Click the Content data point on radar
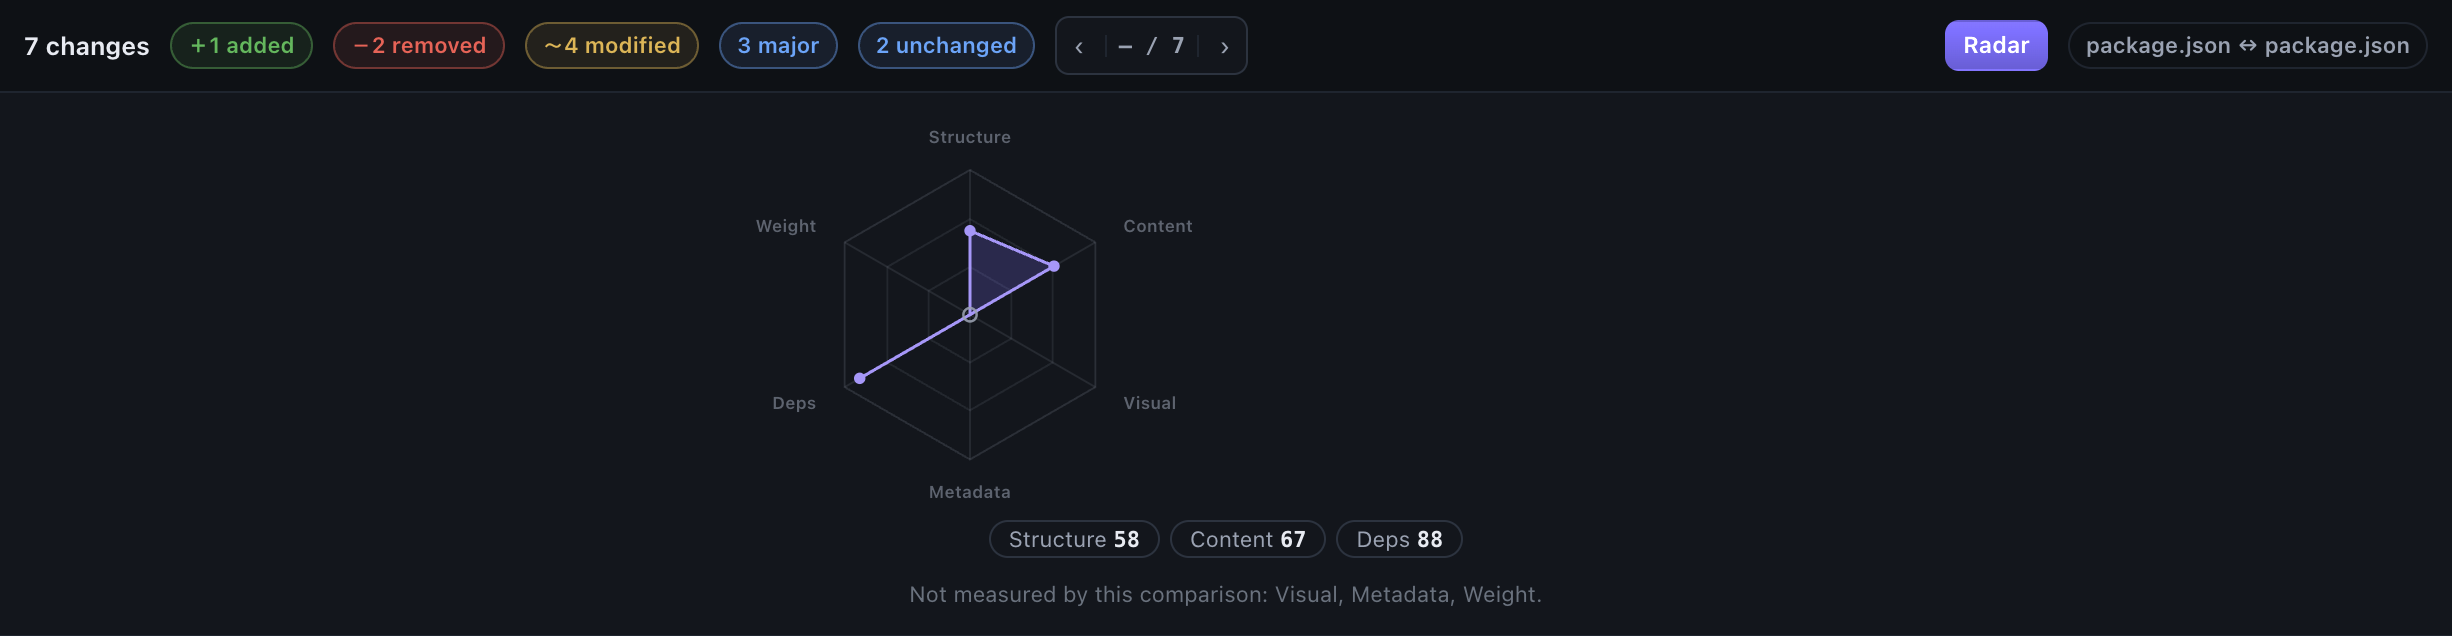The height and width of the screenshot is (636, 2452). (1054, 266)
